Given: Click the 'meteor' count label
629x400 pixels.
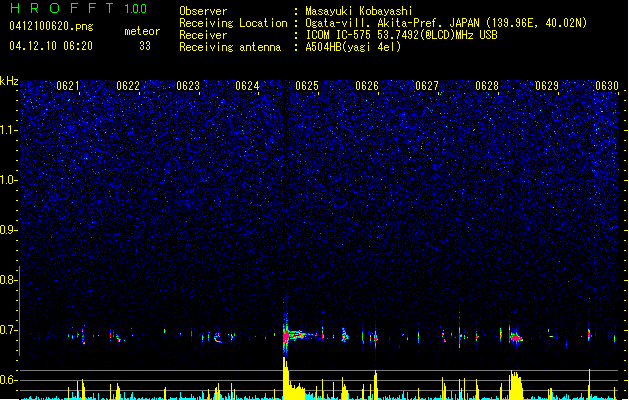Looking at the screenshot, I should (x=142, y=31).
